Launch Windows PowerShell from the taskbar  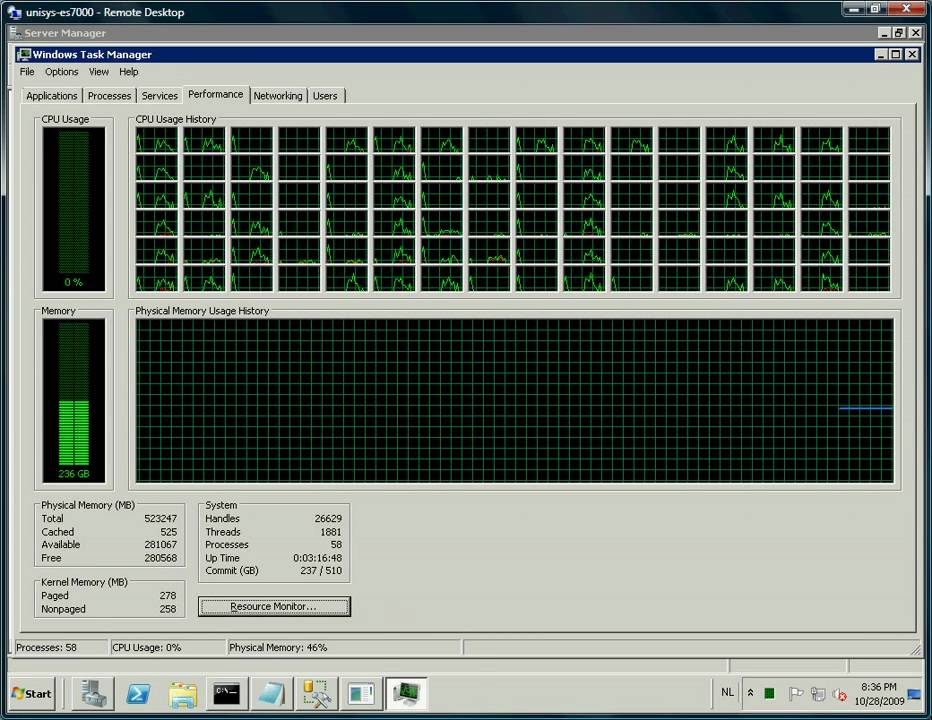(138, 693)
